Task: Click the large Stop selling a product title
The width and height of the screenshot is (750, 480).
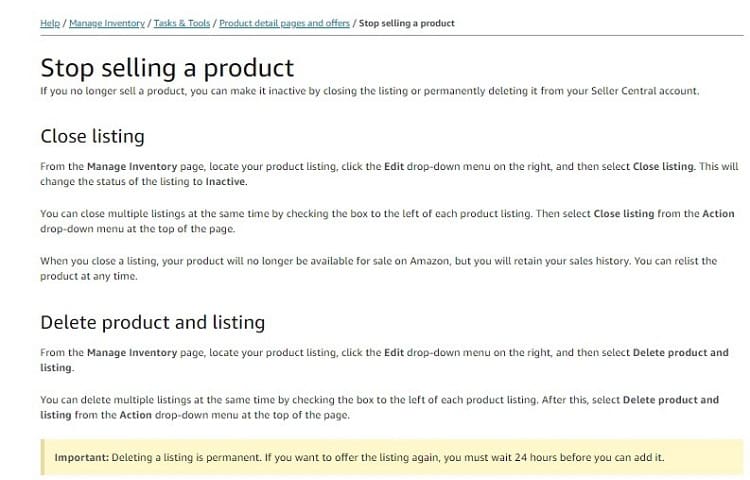Action: click(167, 68)
